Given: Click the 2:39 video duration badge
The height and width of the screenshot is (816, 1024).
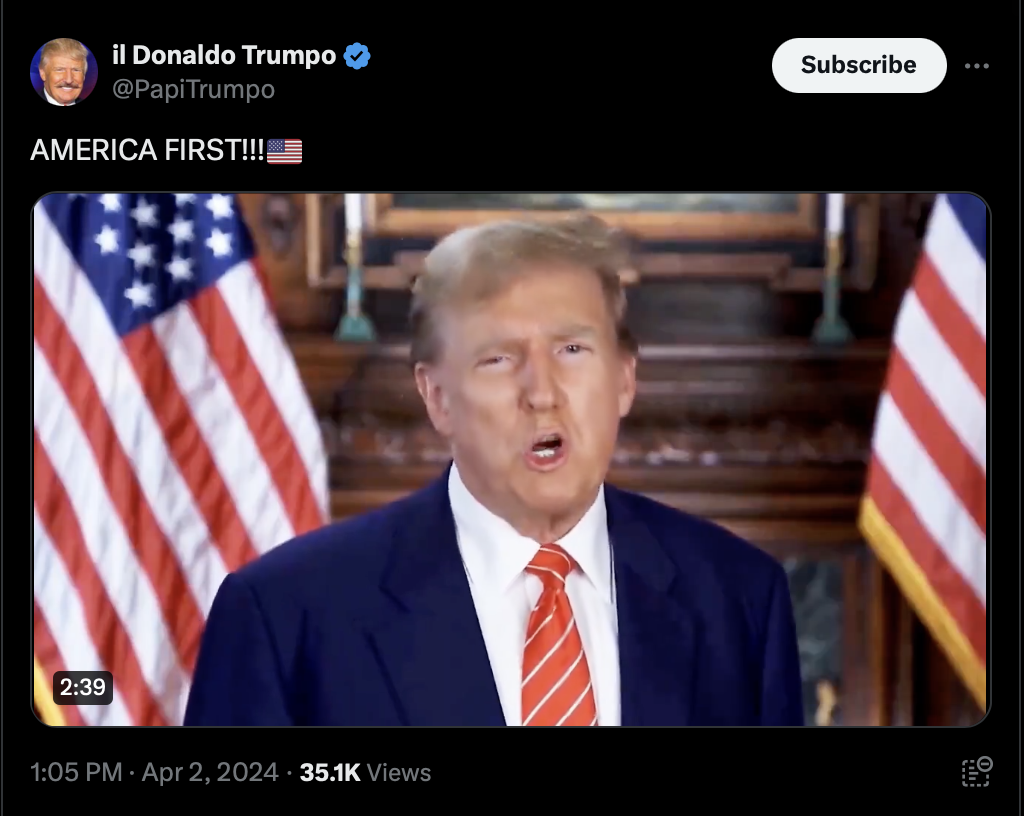Looking at the screenshot, I should pyautogui.click(x=83, y=687).
